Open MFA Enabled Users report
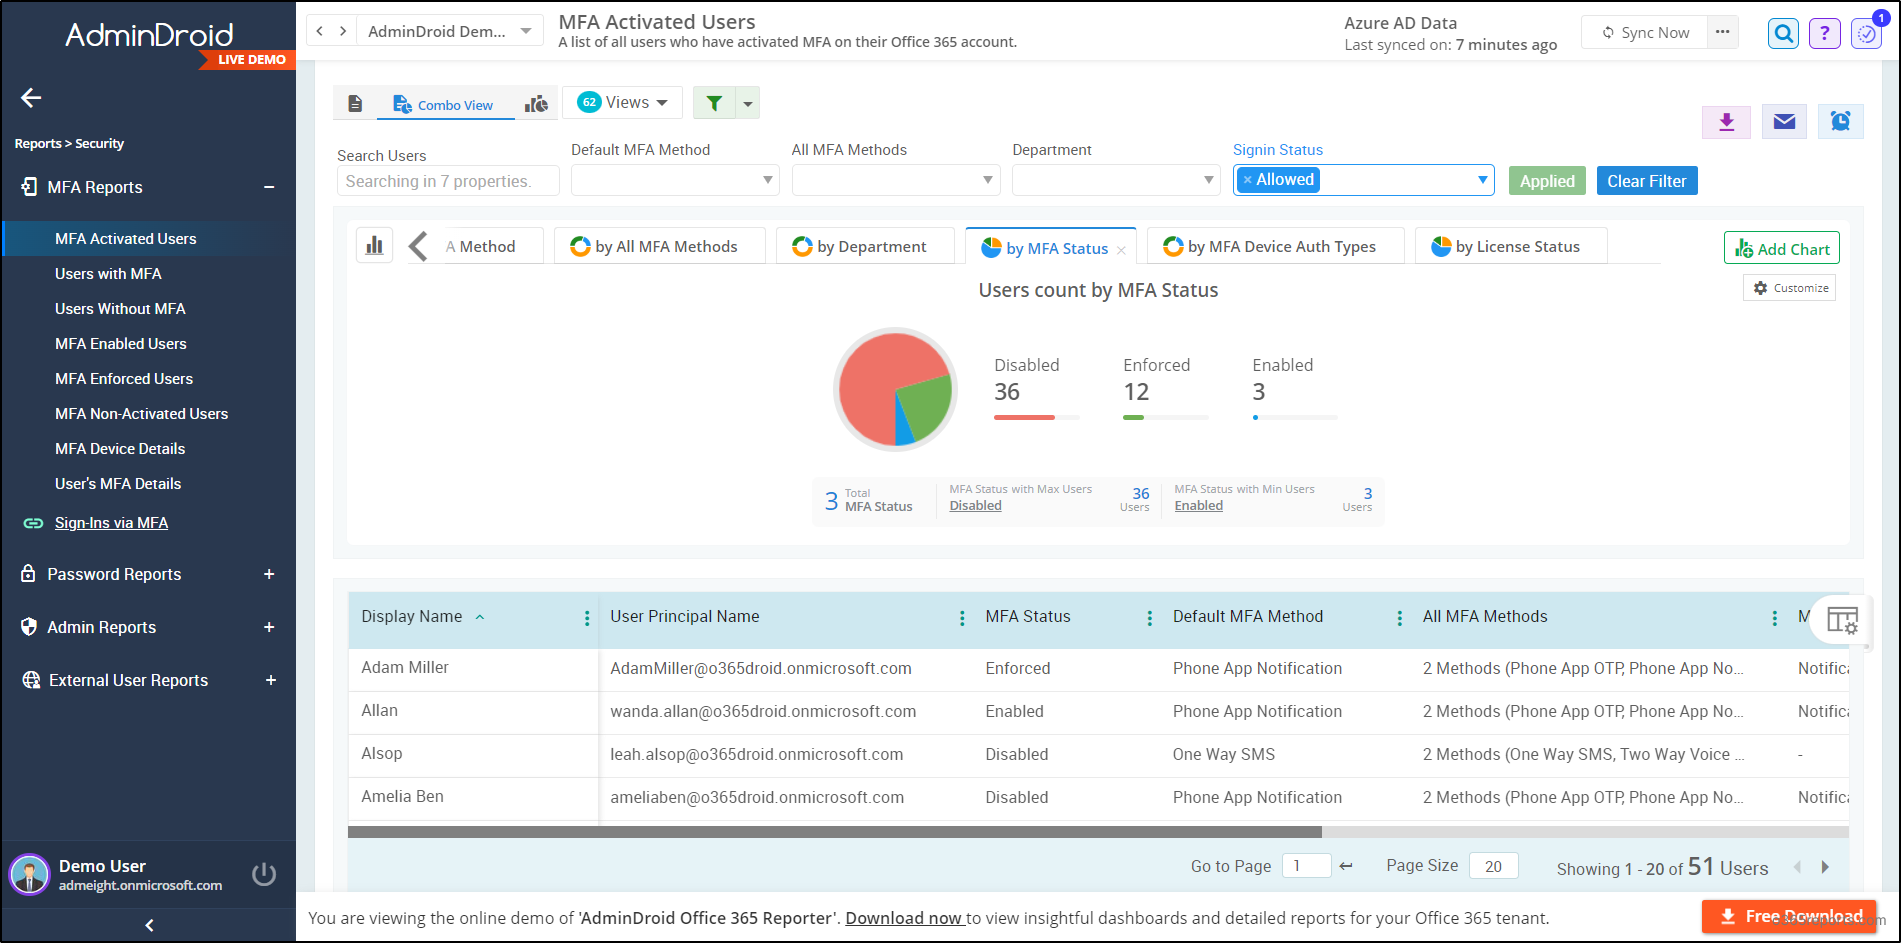Viewport: 1901px width, 943px height. point(121,343)
